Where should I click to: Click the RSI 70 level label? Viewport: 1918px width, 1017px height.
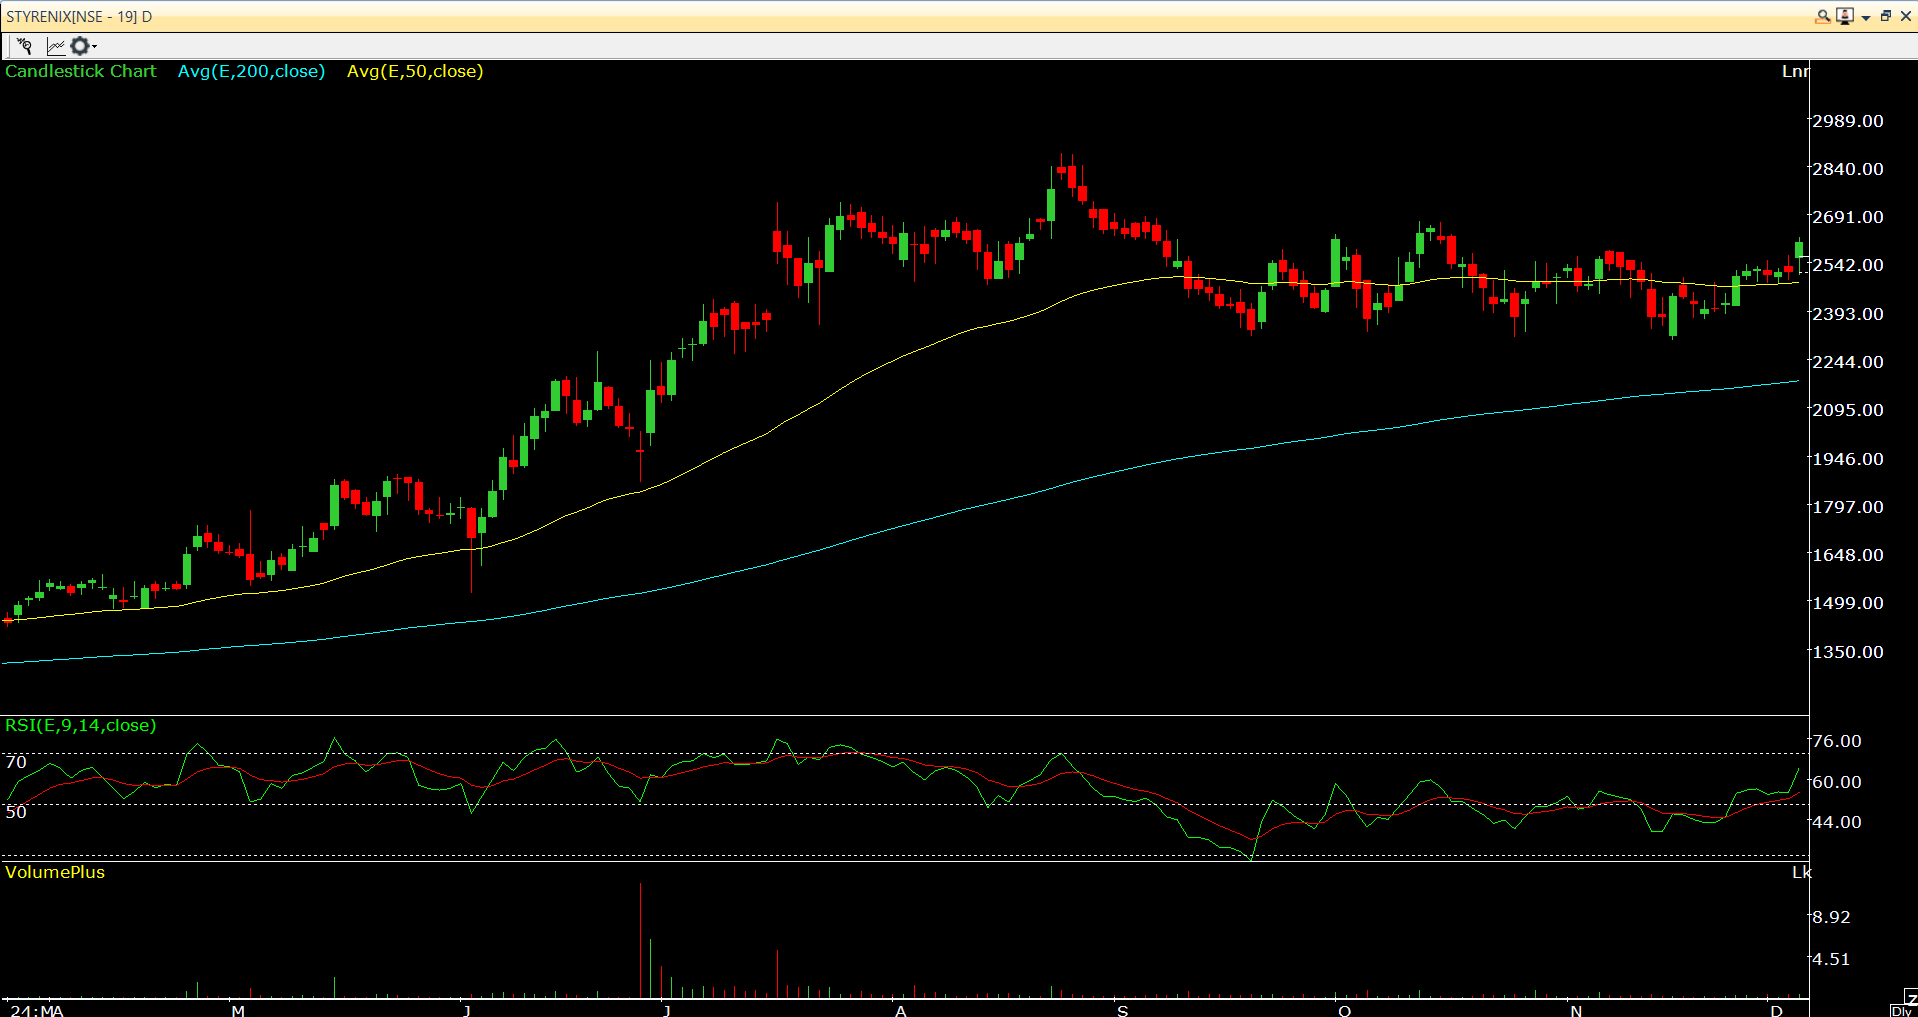(x=16, y=762)
